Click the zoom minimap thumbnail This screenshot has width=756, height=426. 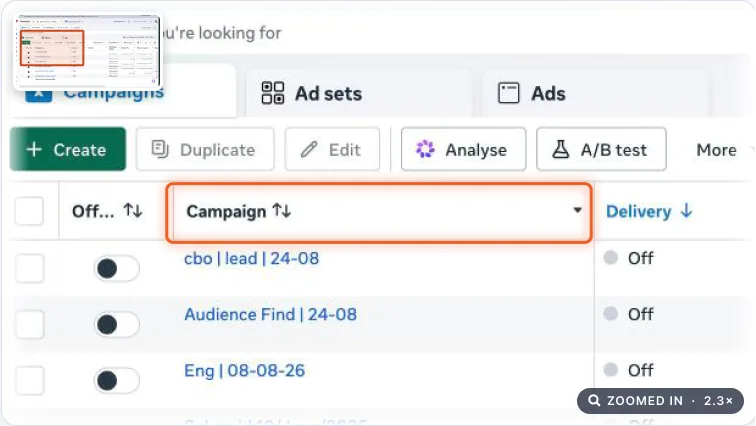(87, 52)
